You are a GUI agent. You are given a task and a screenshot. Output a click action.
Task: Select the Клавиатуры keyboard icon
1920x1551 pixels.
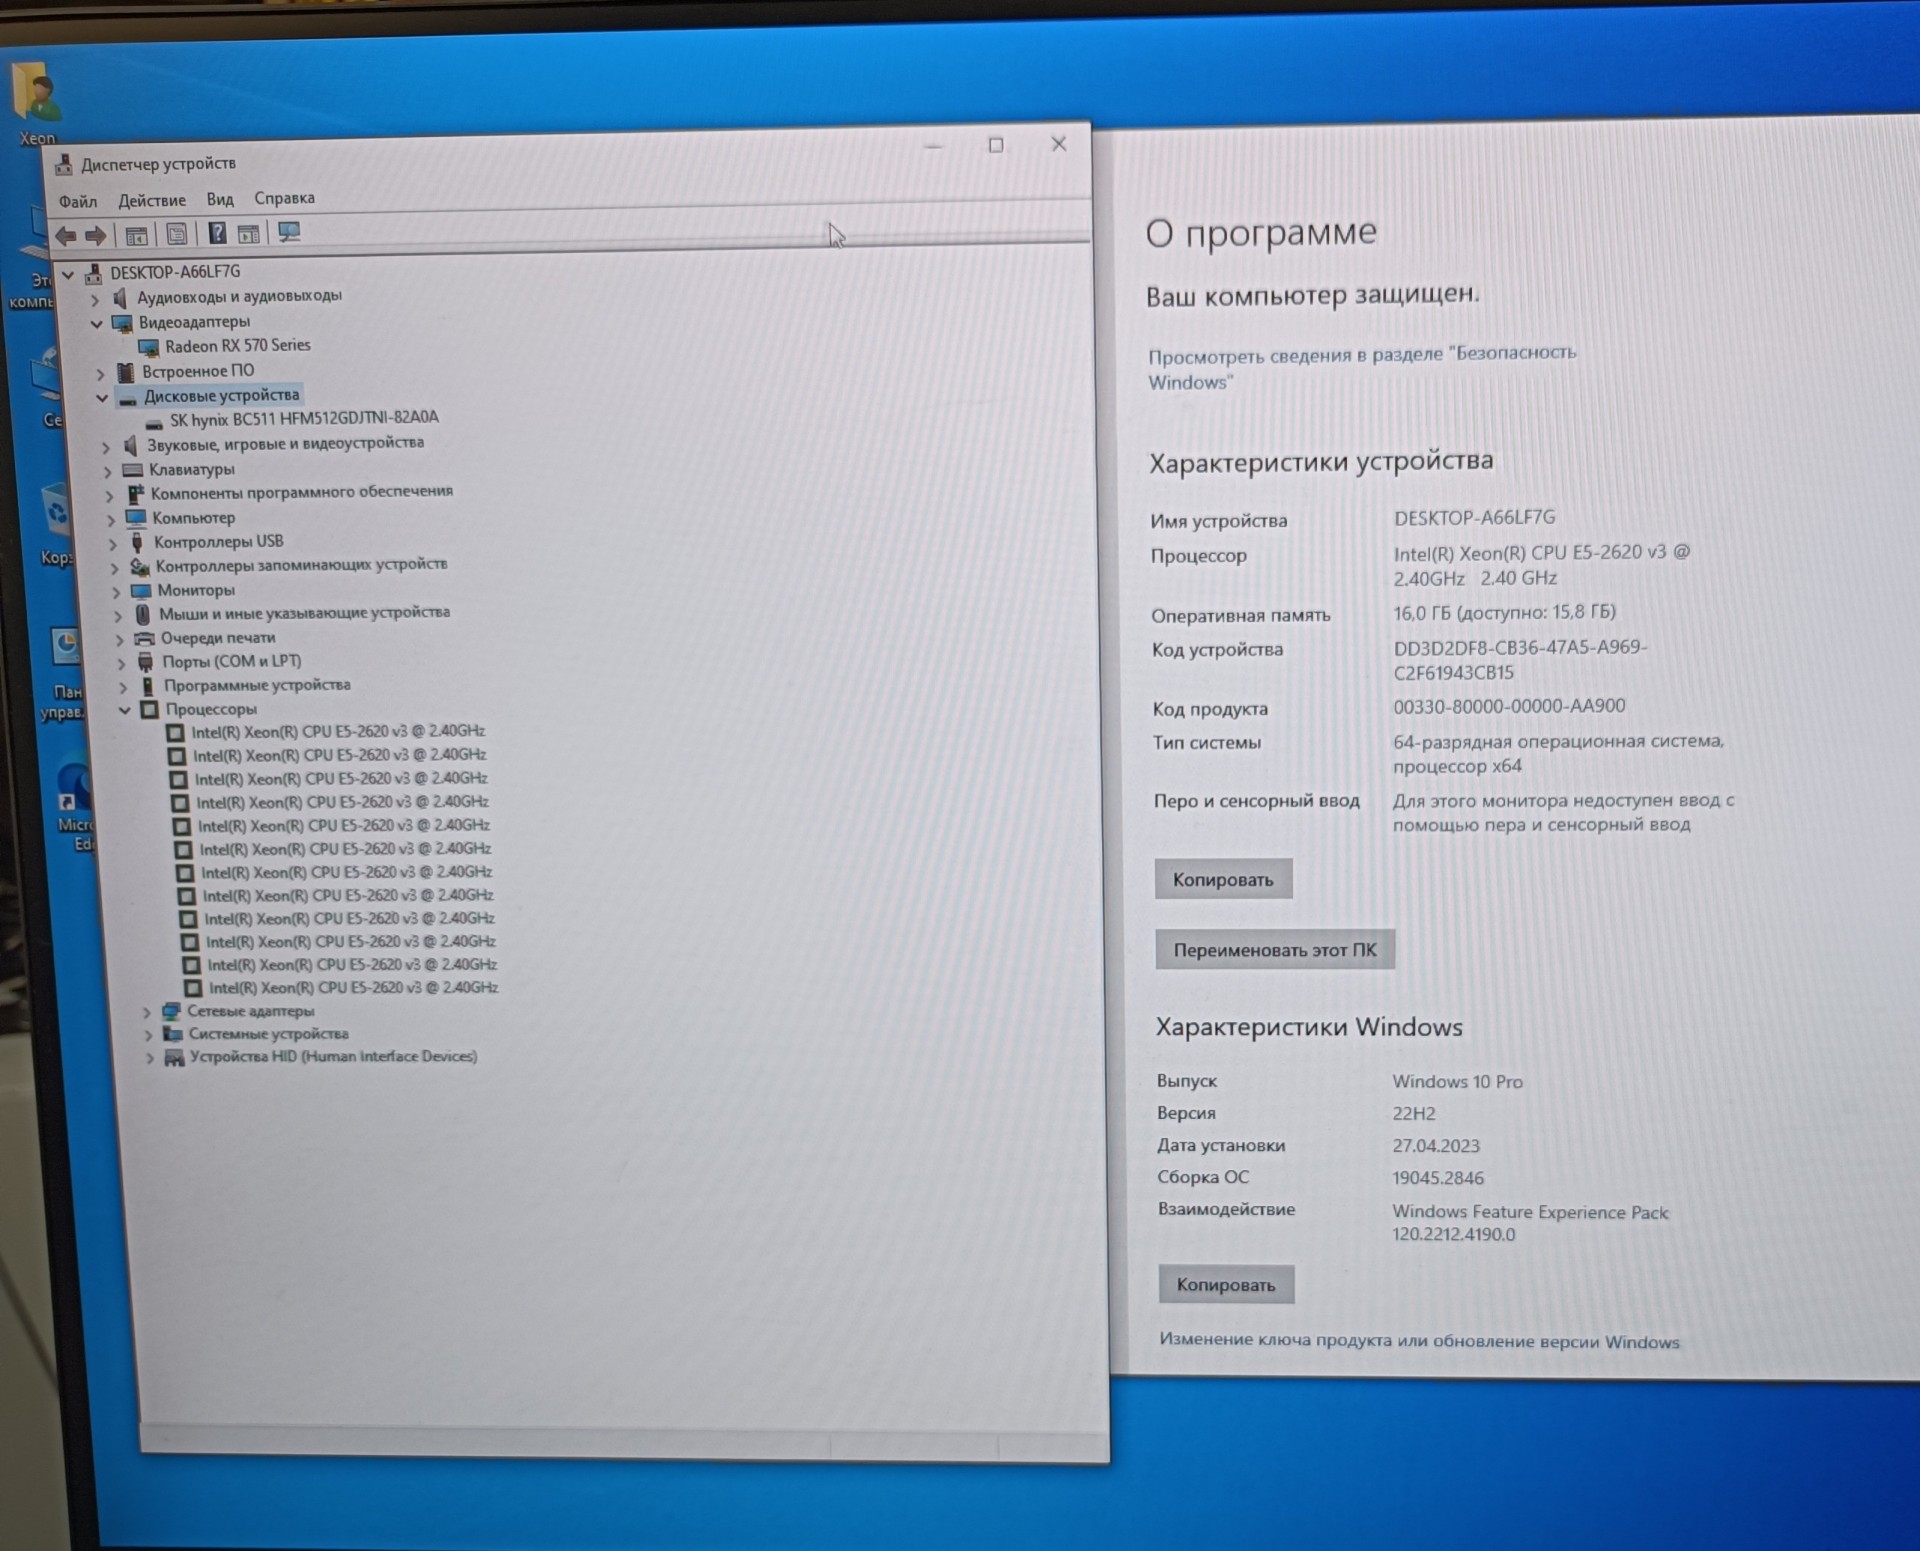tap(133, 470)
